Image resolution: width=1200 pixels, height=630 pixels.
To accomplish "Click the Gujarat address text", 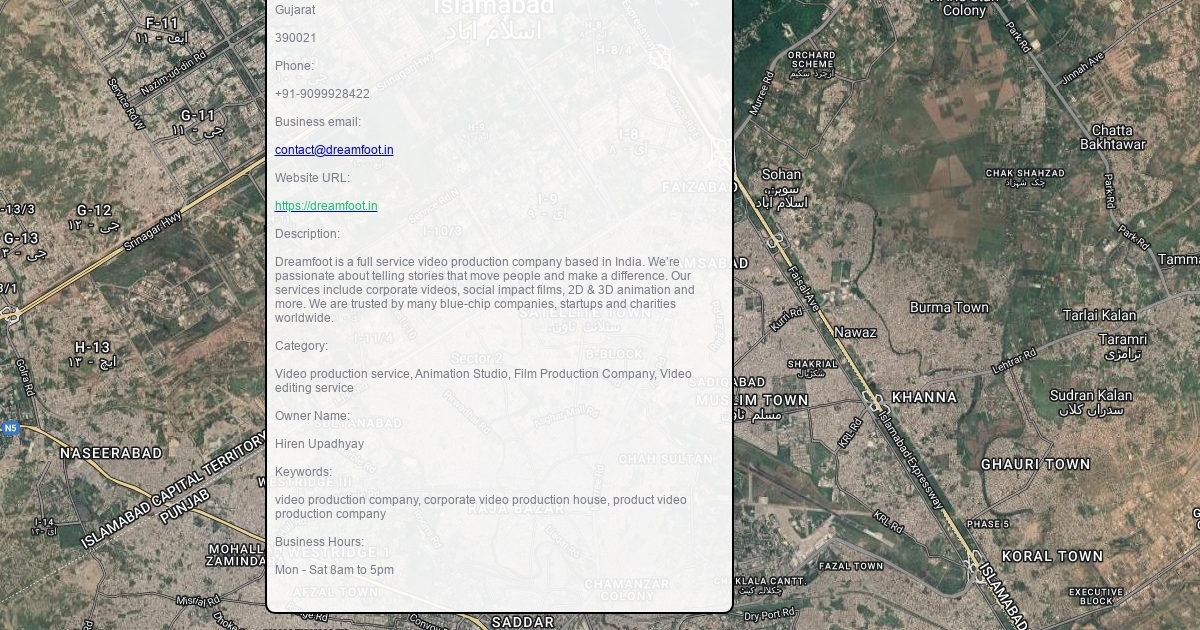I will (295, 10).
